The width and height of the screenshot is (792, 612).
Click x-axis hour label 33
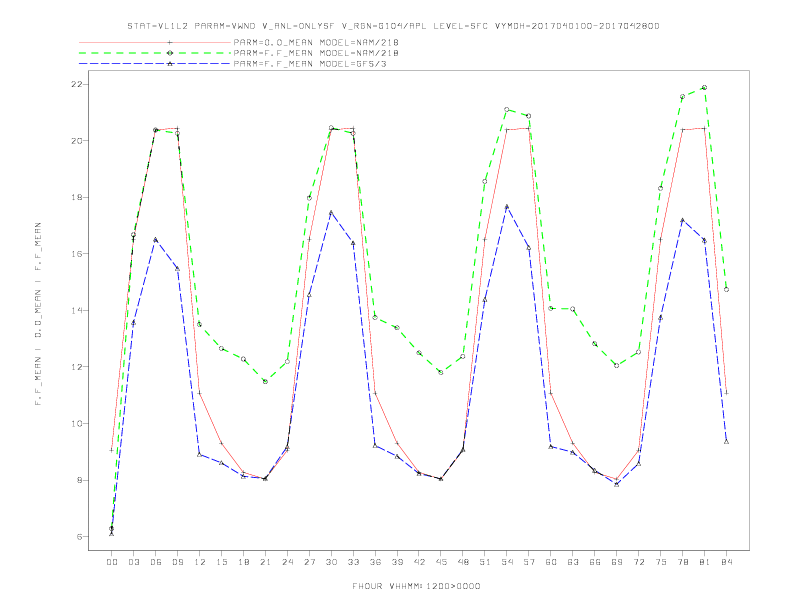(x=353, y=562)
